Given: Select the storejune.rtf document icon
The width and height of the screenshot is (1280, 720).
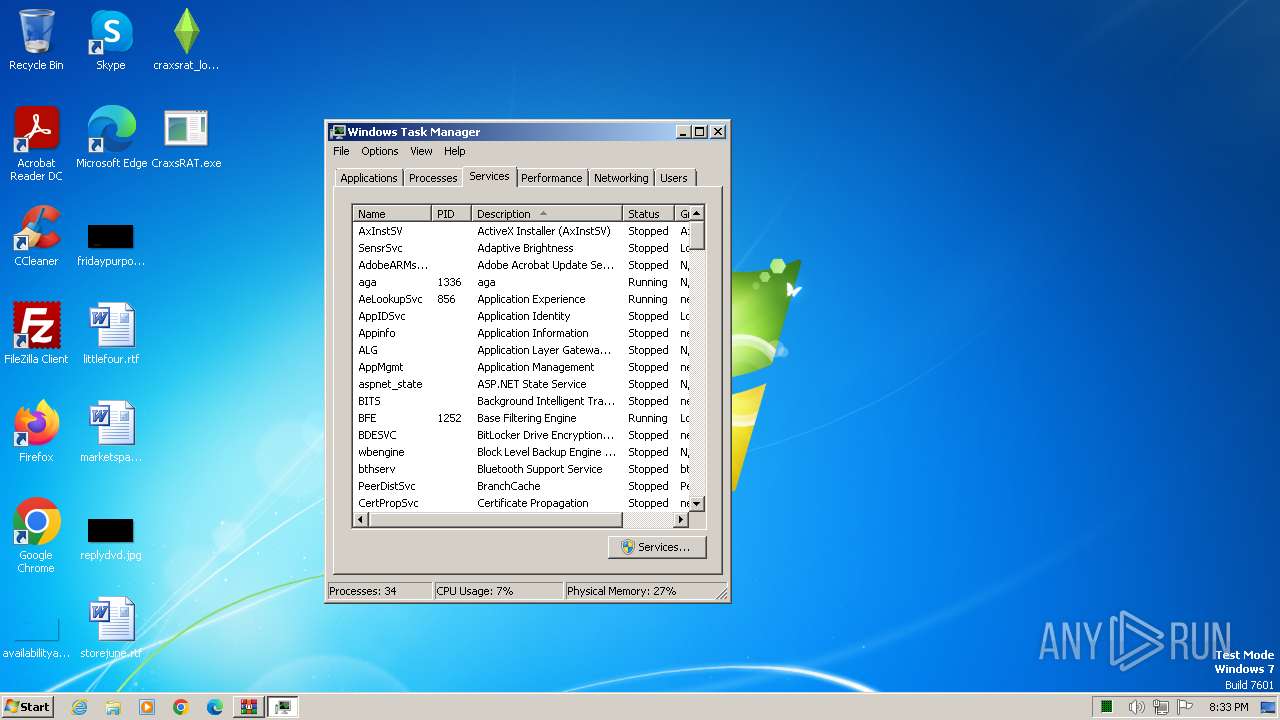Looking at the screenshot, I should tap(111, 628).
